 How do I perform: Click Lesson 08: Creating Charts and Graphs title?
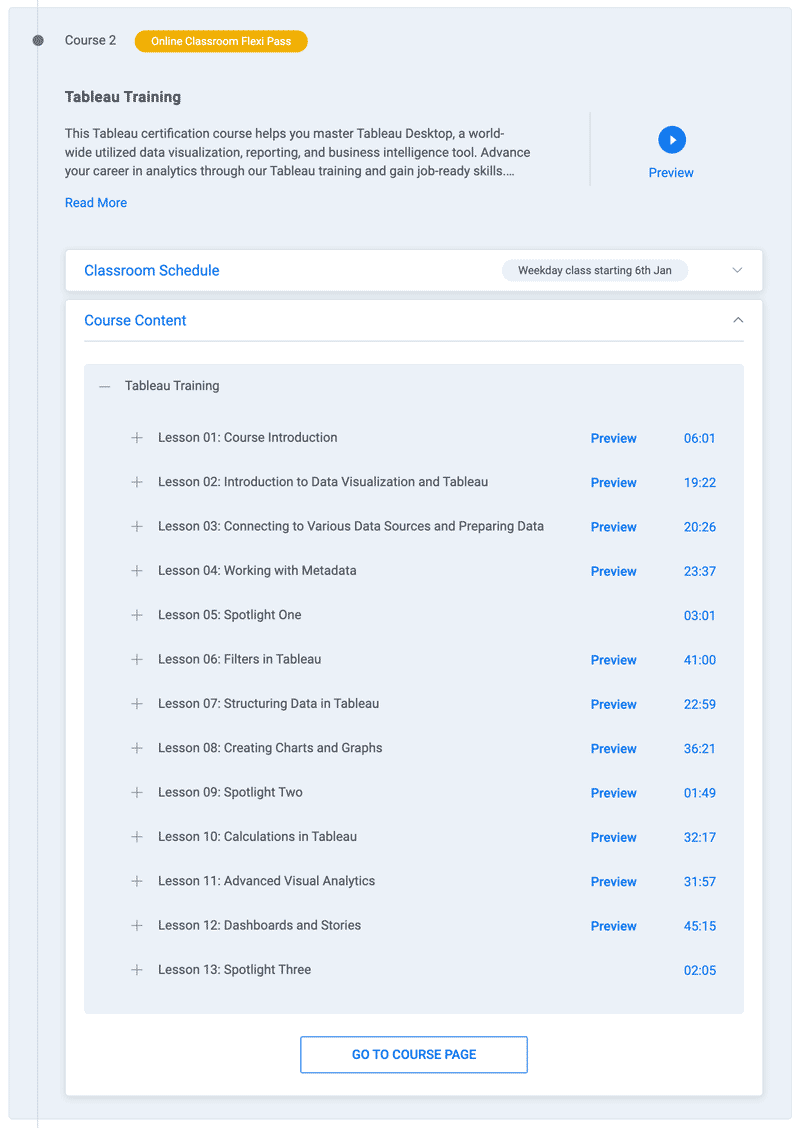(270, 748)
